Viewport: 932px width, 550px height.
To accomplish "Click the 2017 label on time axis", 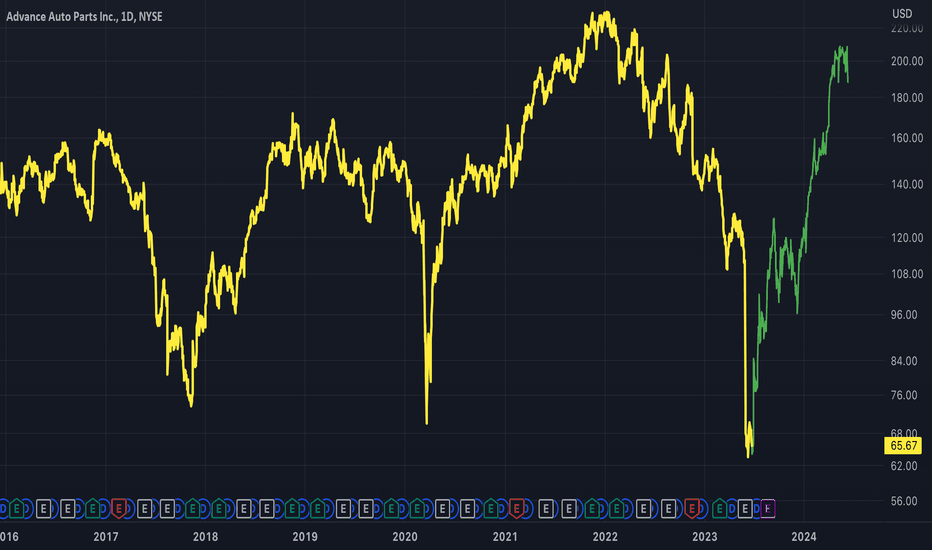I will (106, 537).
